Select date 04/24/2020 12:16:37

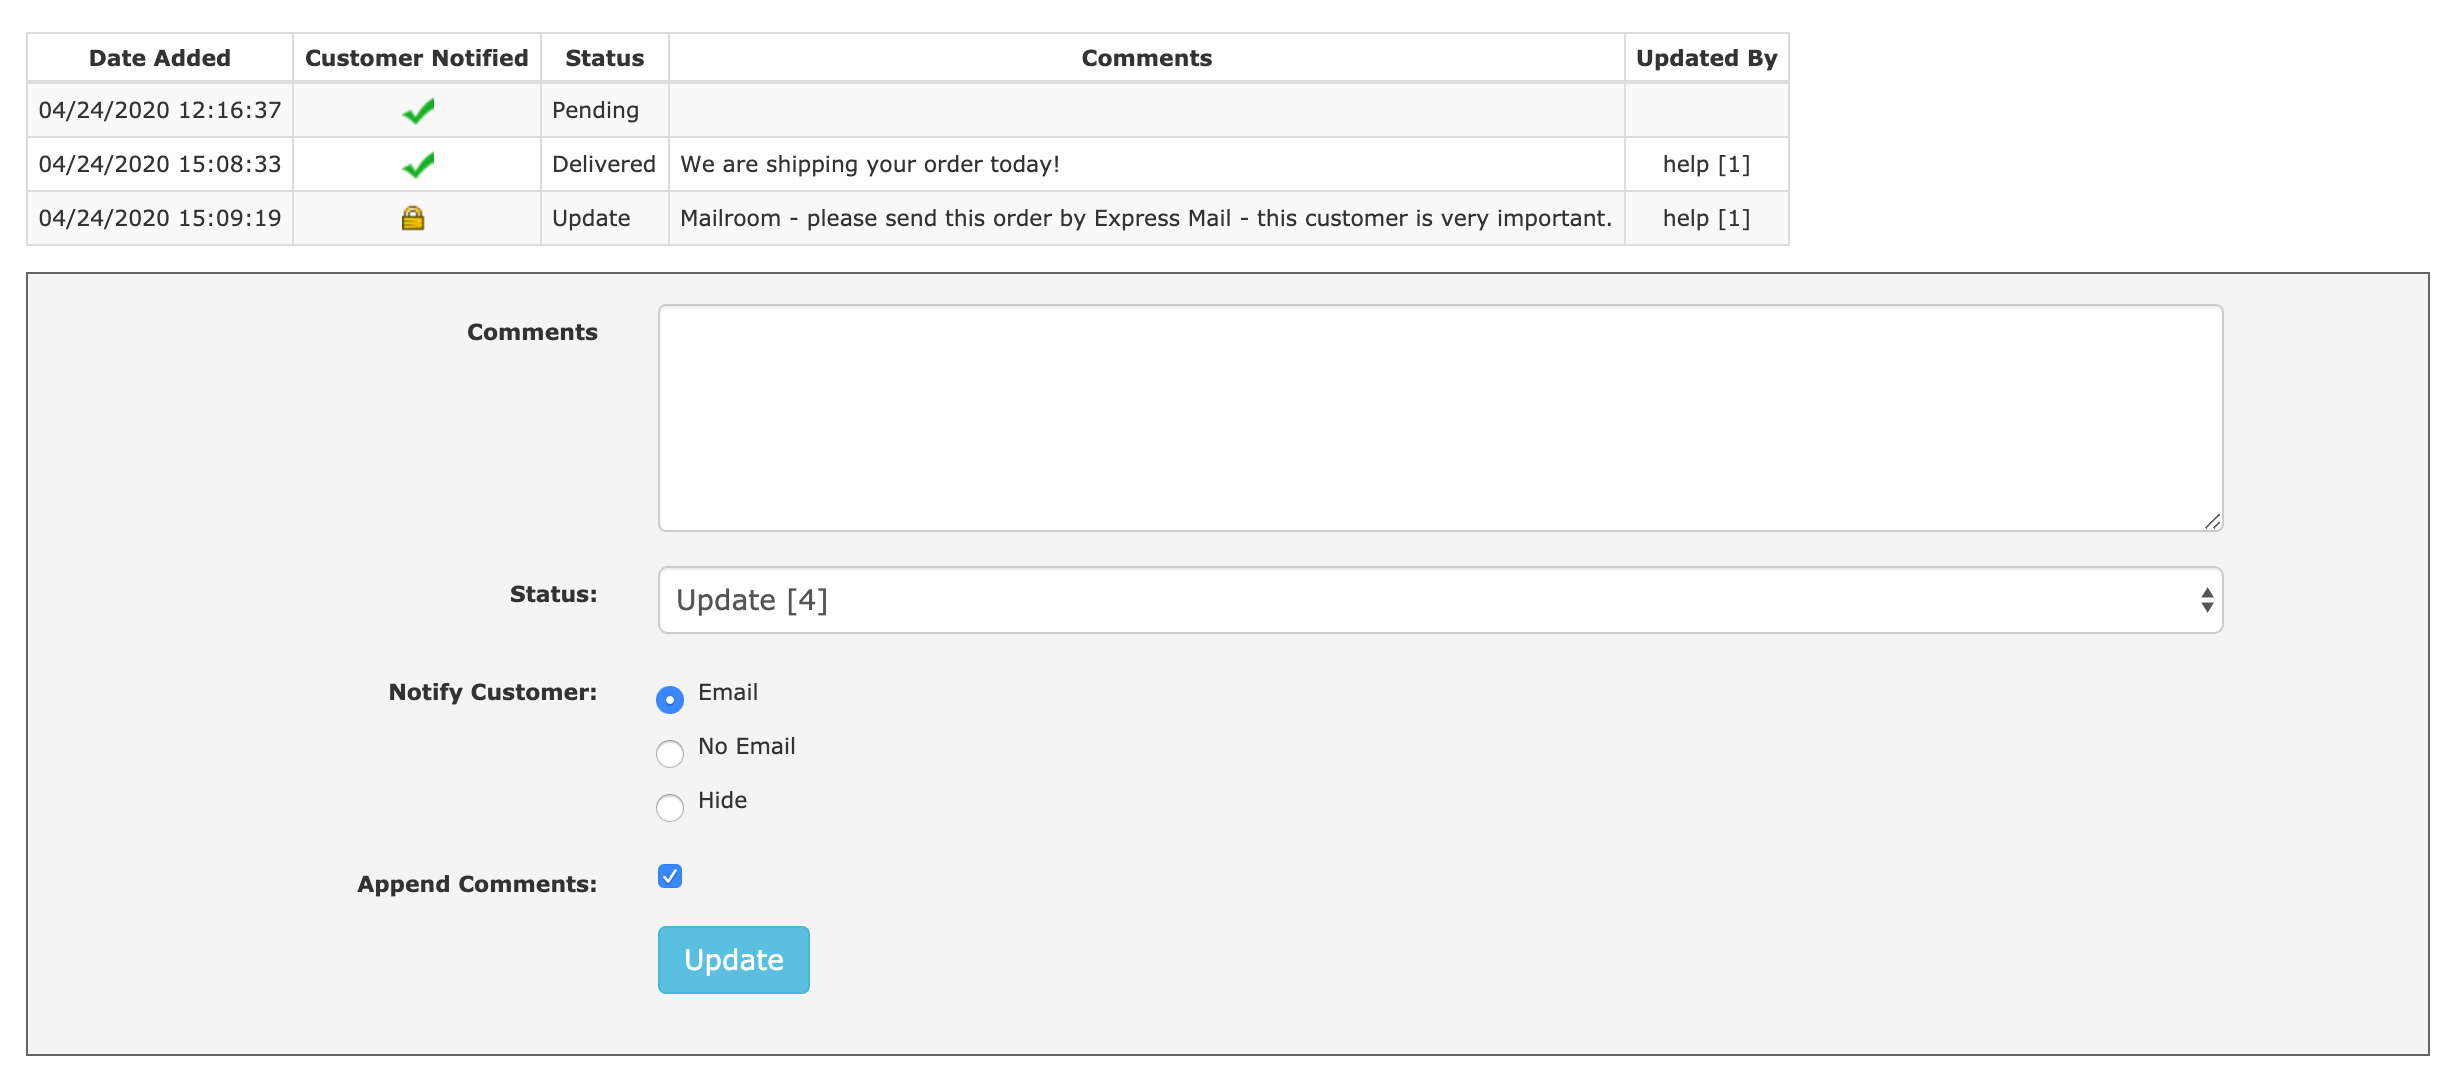(x=160, y=110)
